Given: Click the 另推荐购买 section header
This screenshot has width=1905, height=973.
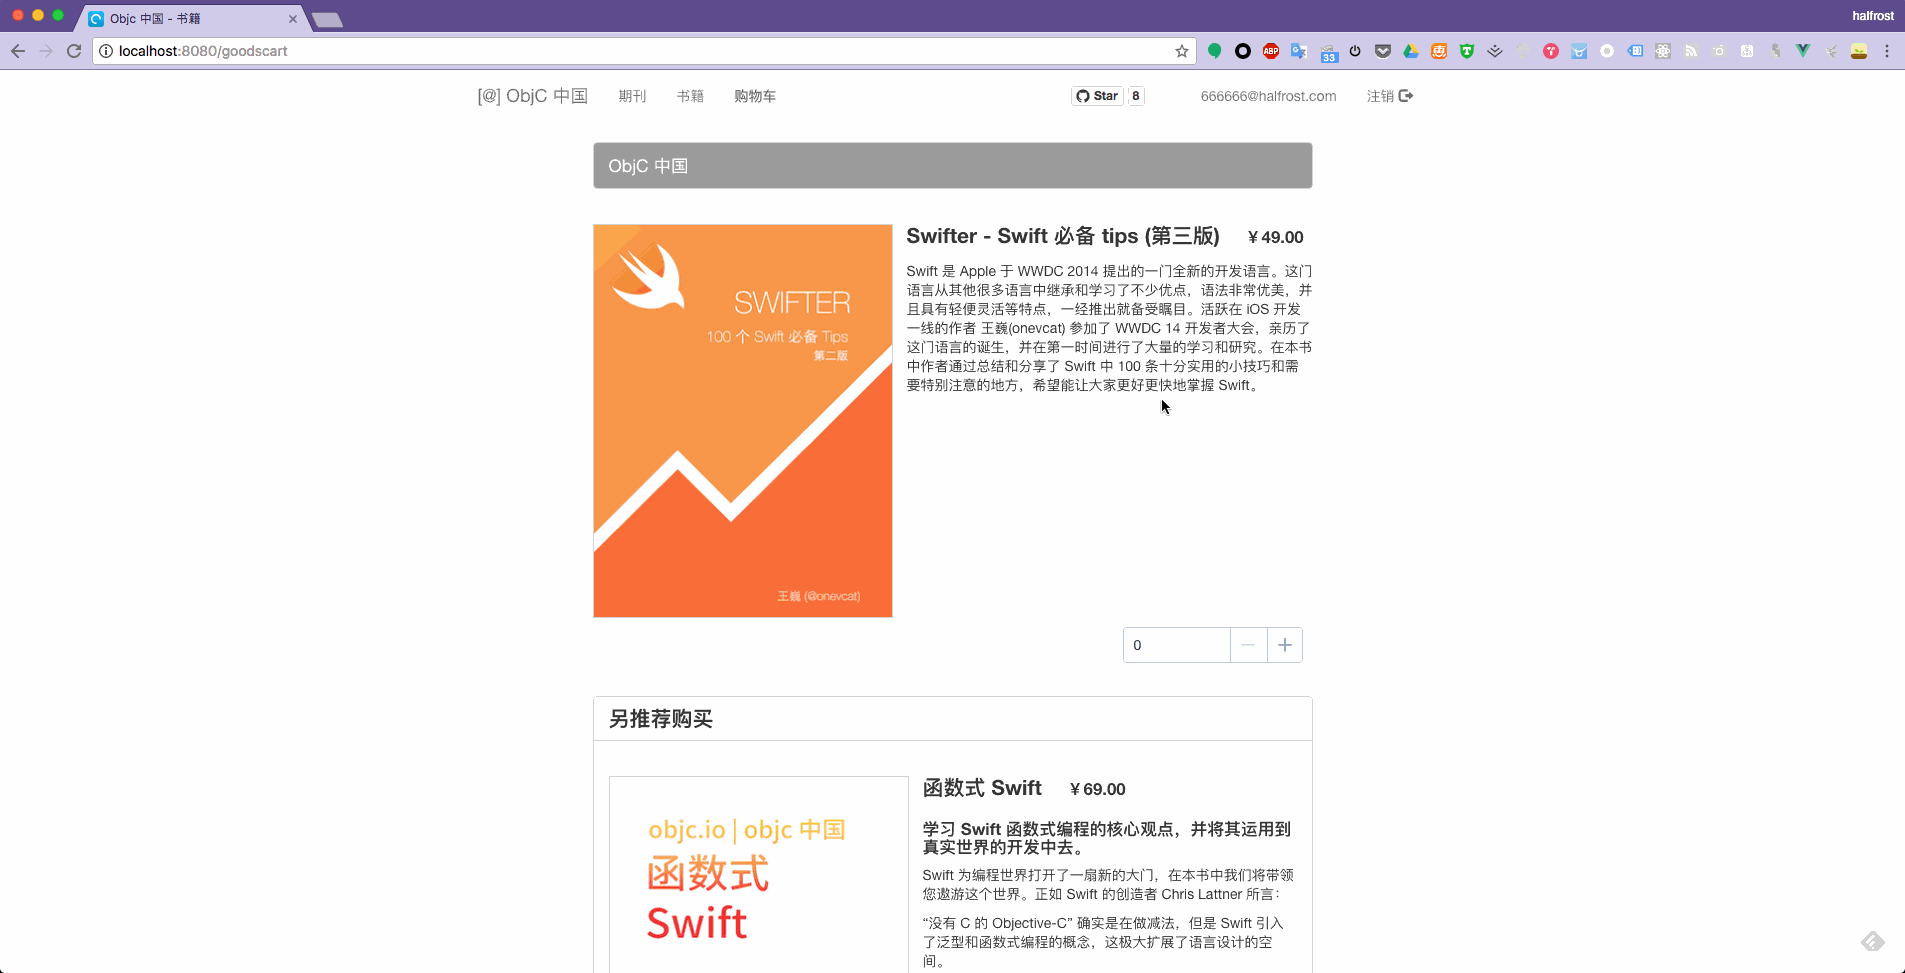Looking at the screenshot, I should [953, 719].
